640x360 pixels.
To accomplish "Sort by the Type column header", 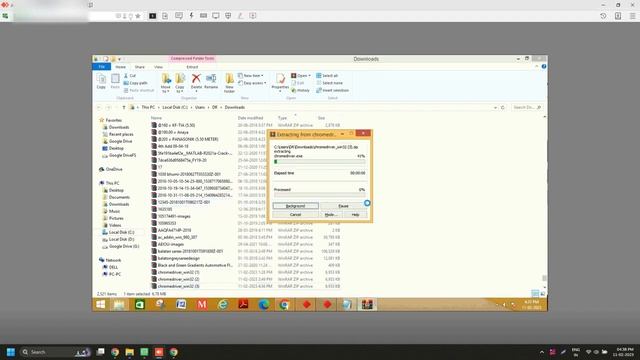I will pos(282,118).
